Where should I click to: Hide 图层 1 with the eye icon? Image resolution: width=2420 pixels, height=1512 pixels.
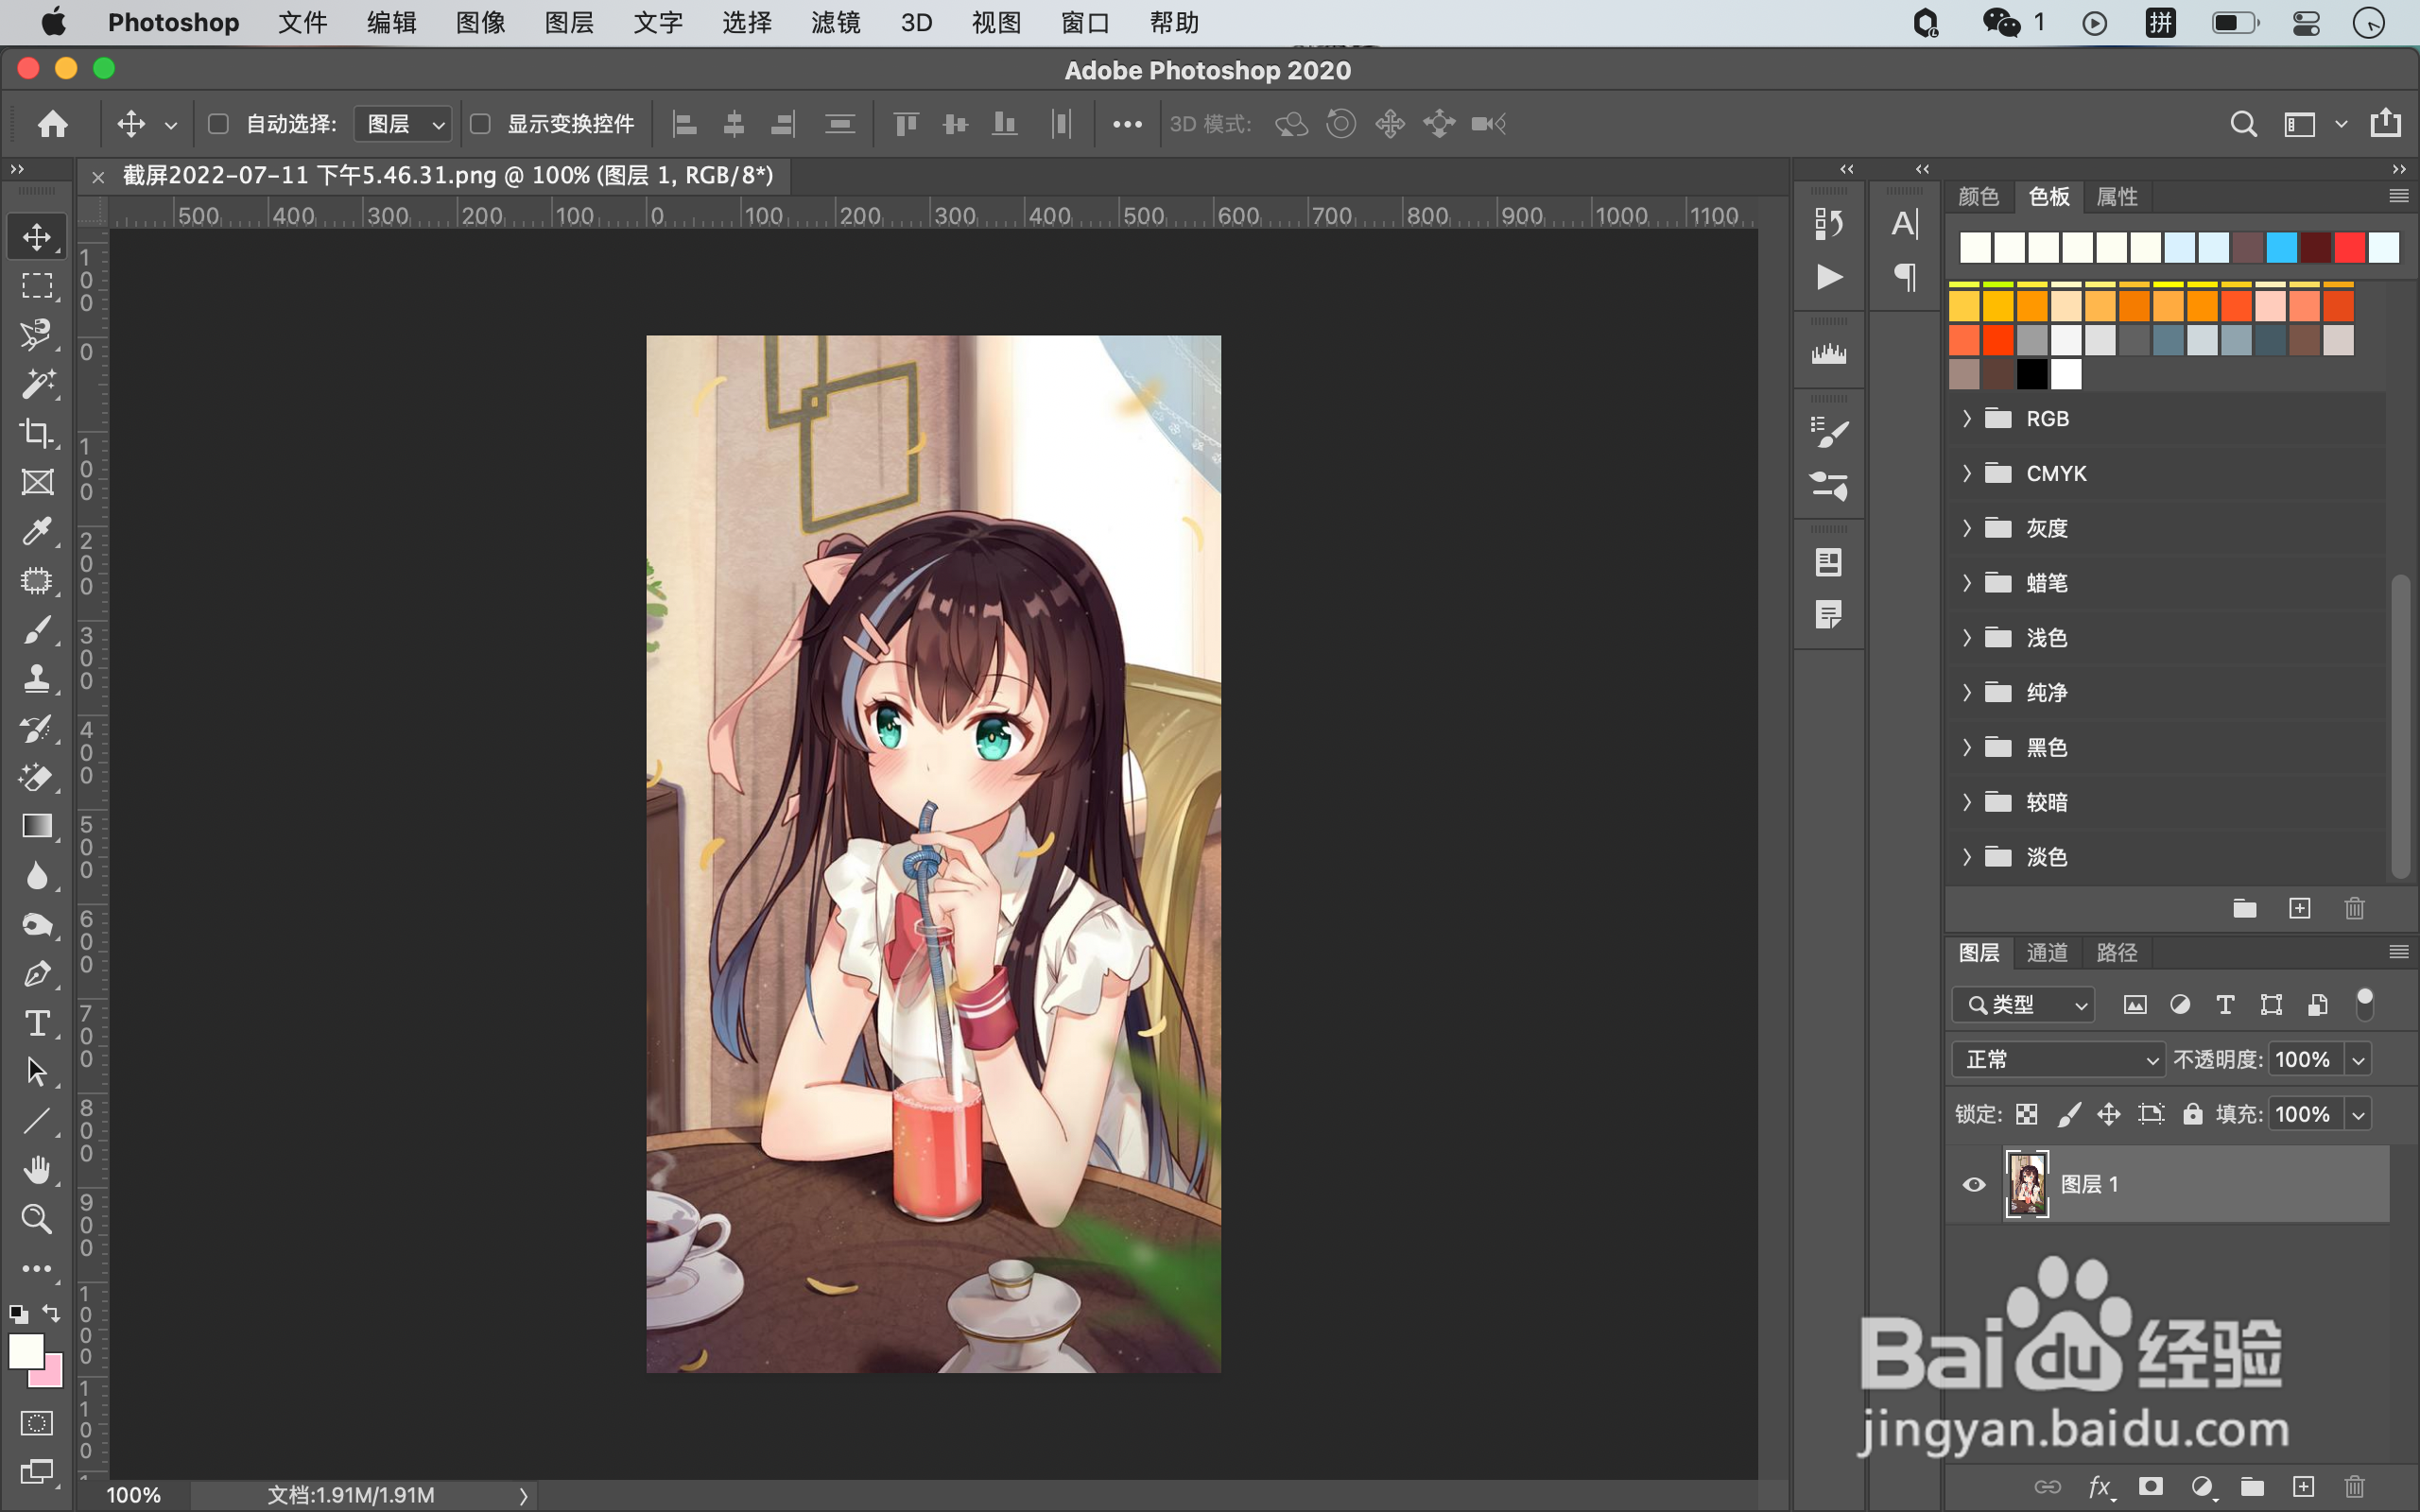click(1974, 1185)
